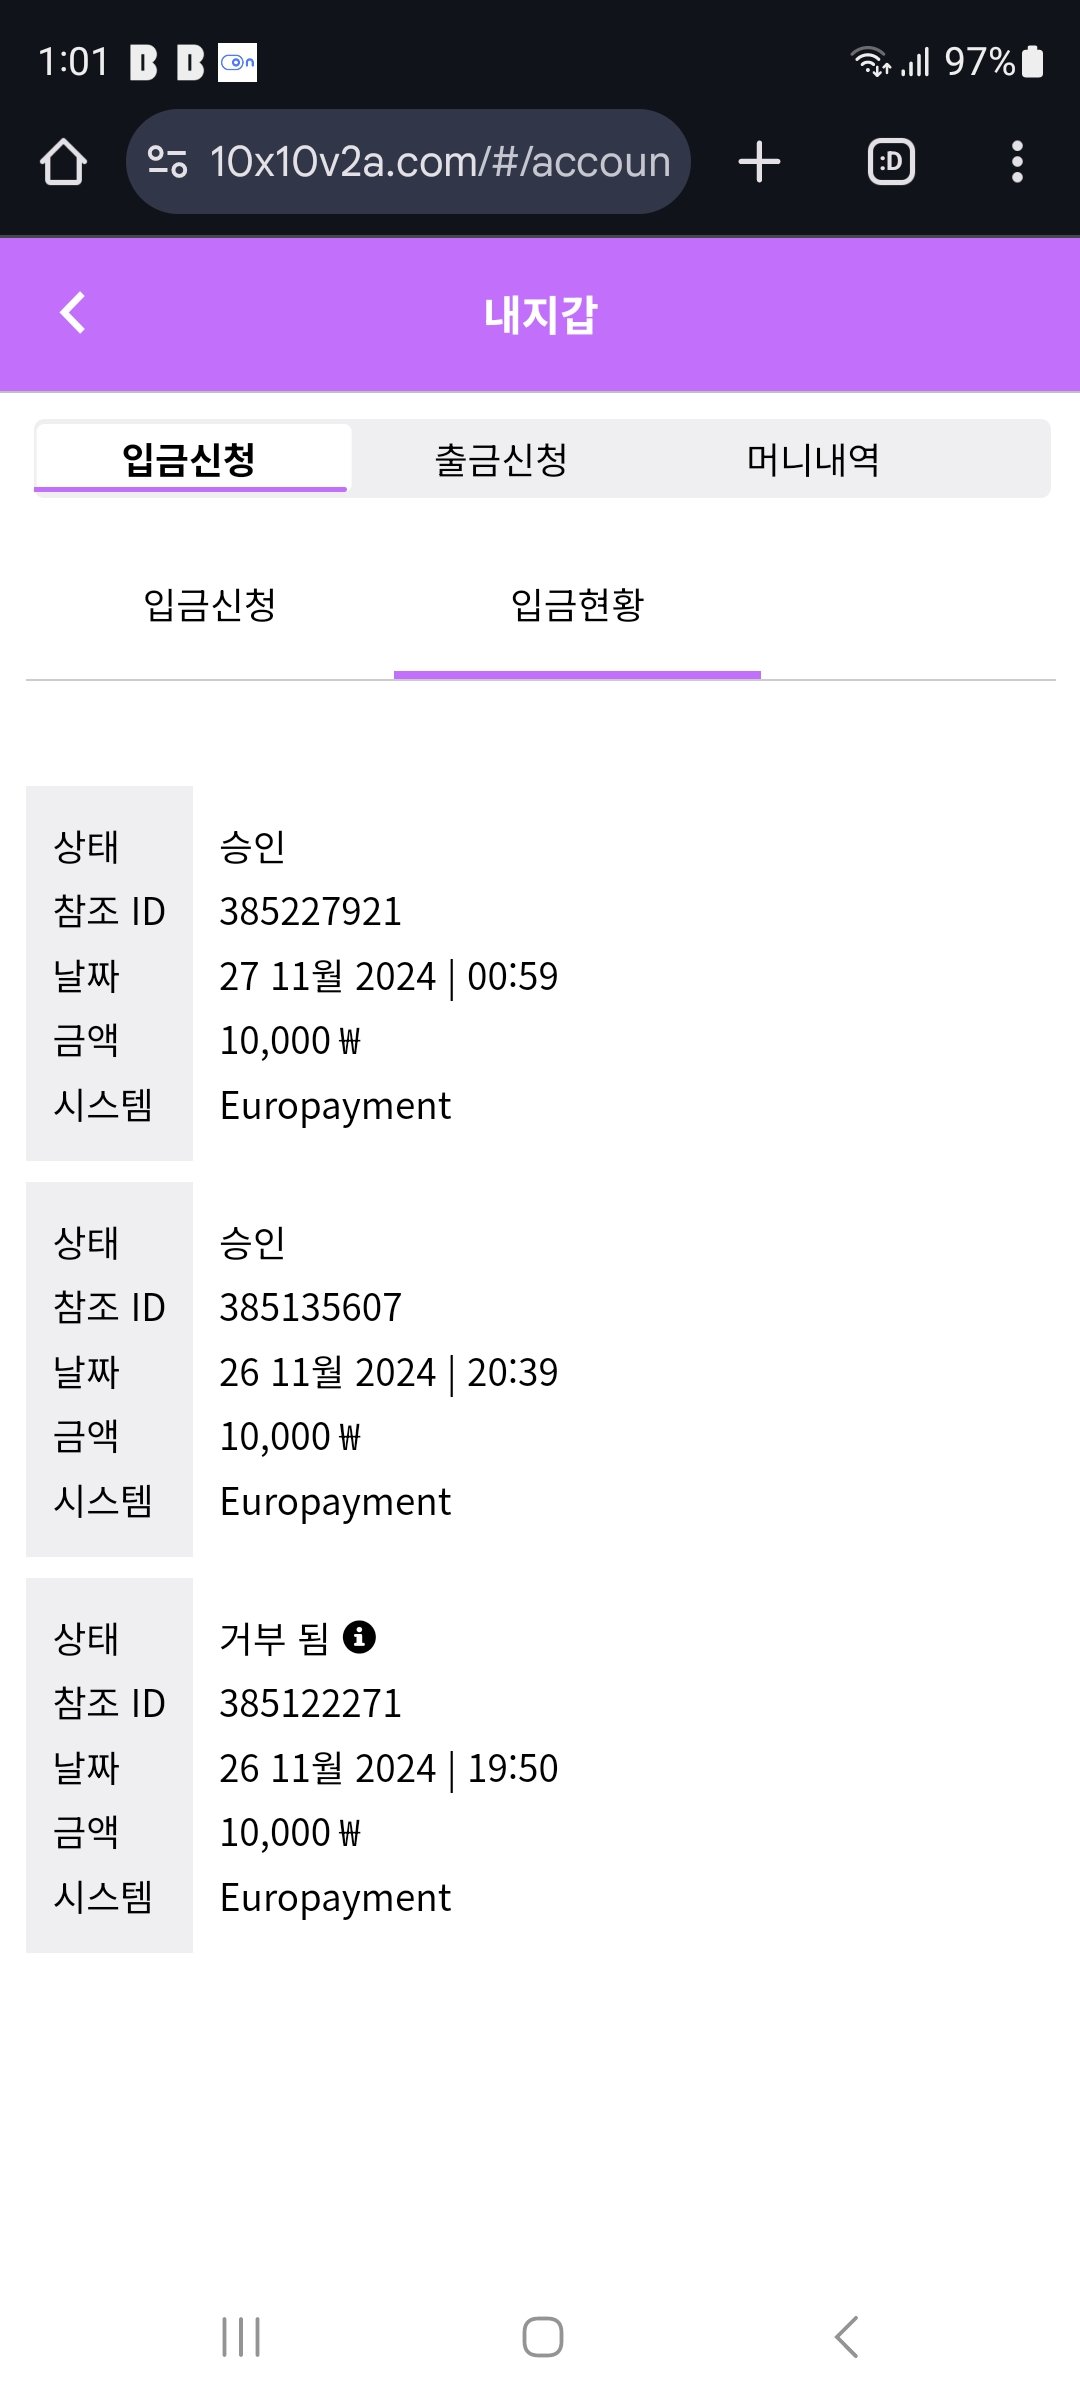1080x2400 pixels.
Task: Open site settings icon in address bar
Action: [167, 161]
